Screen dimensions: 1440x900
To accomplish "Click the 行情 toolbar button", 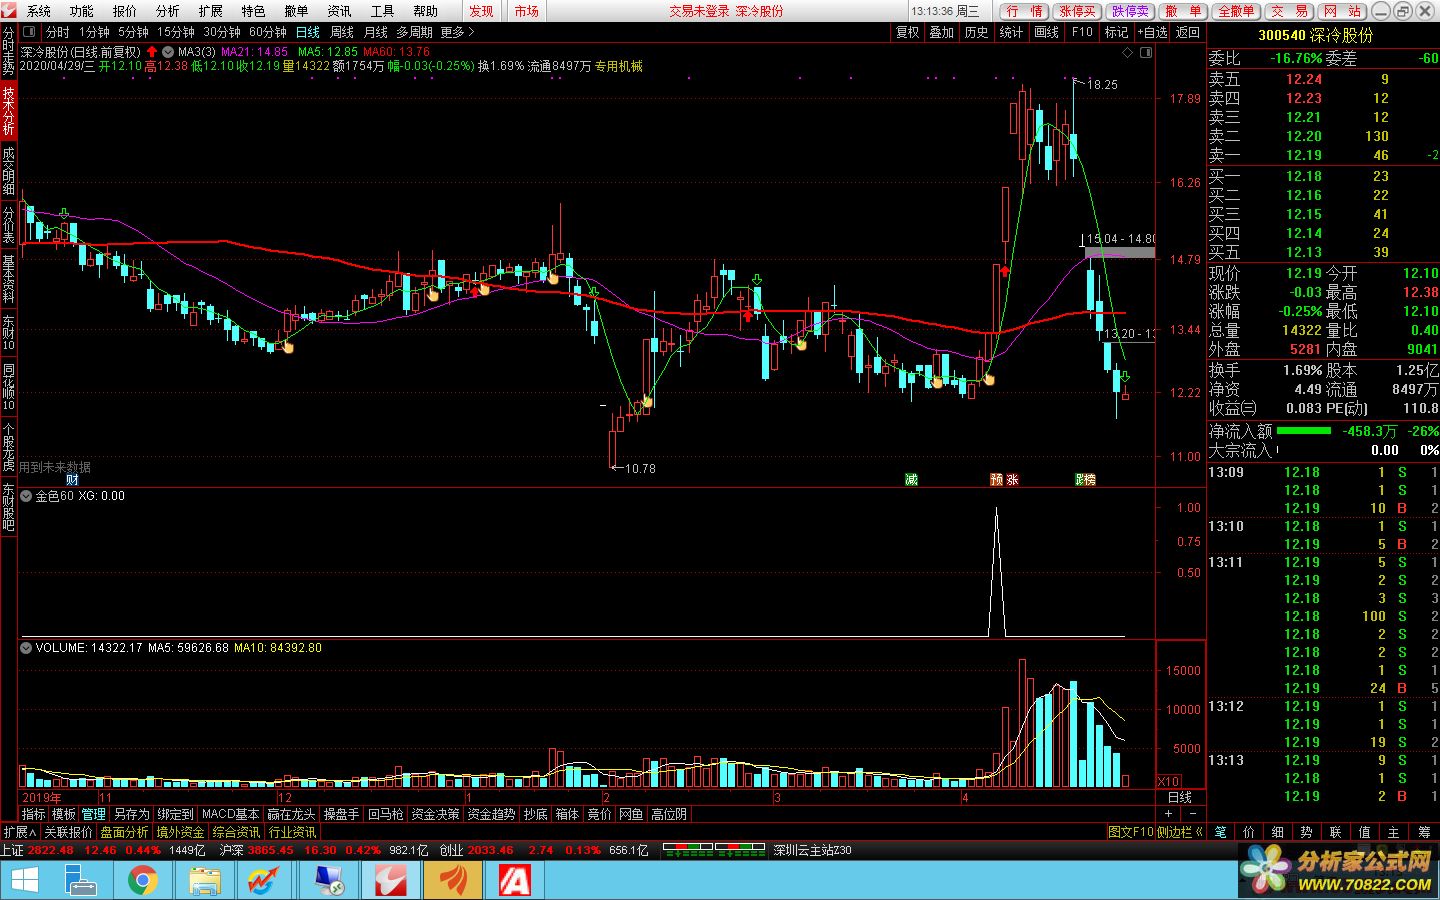I will 1024,11.
